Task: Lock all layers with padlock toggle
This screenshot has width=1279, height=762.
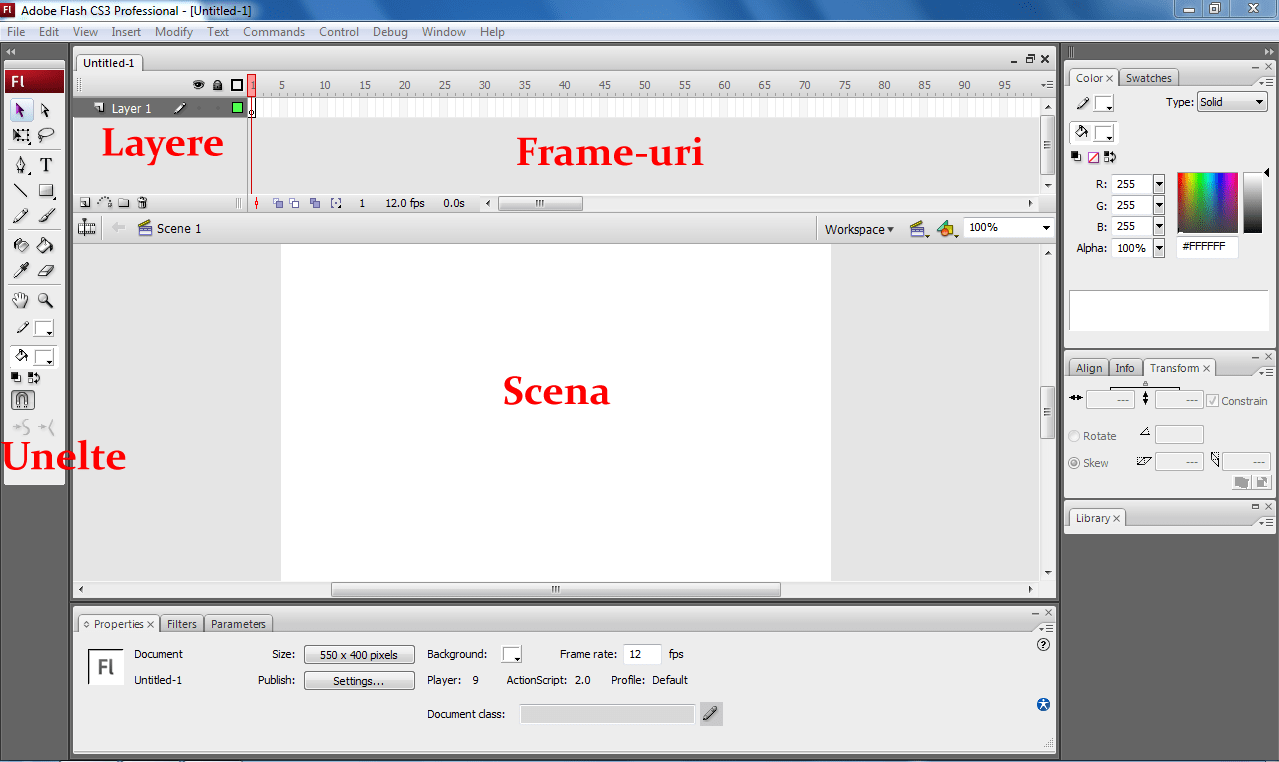Action: tap(217, 85)
